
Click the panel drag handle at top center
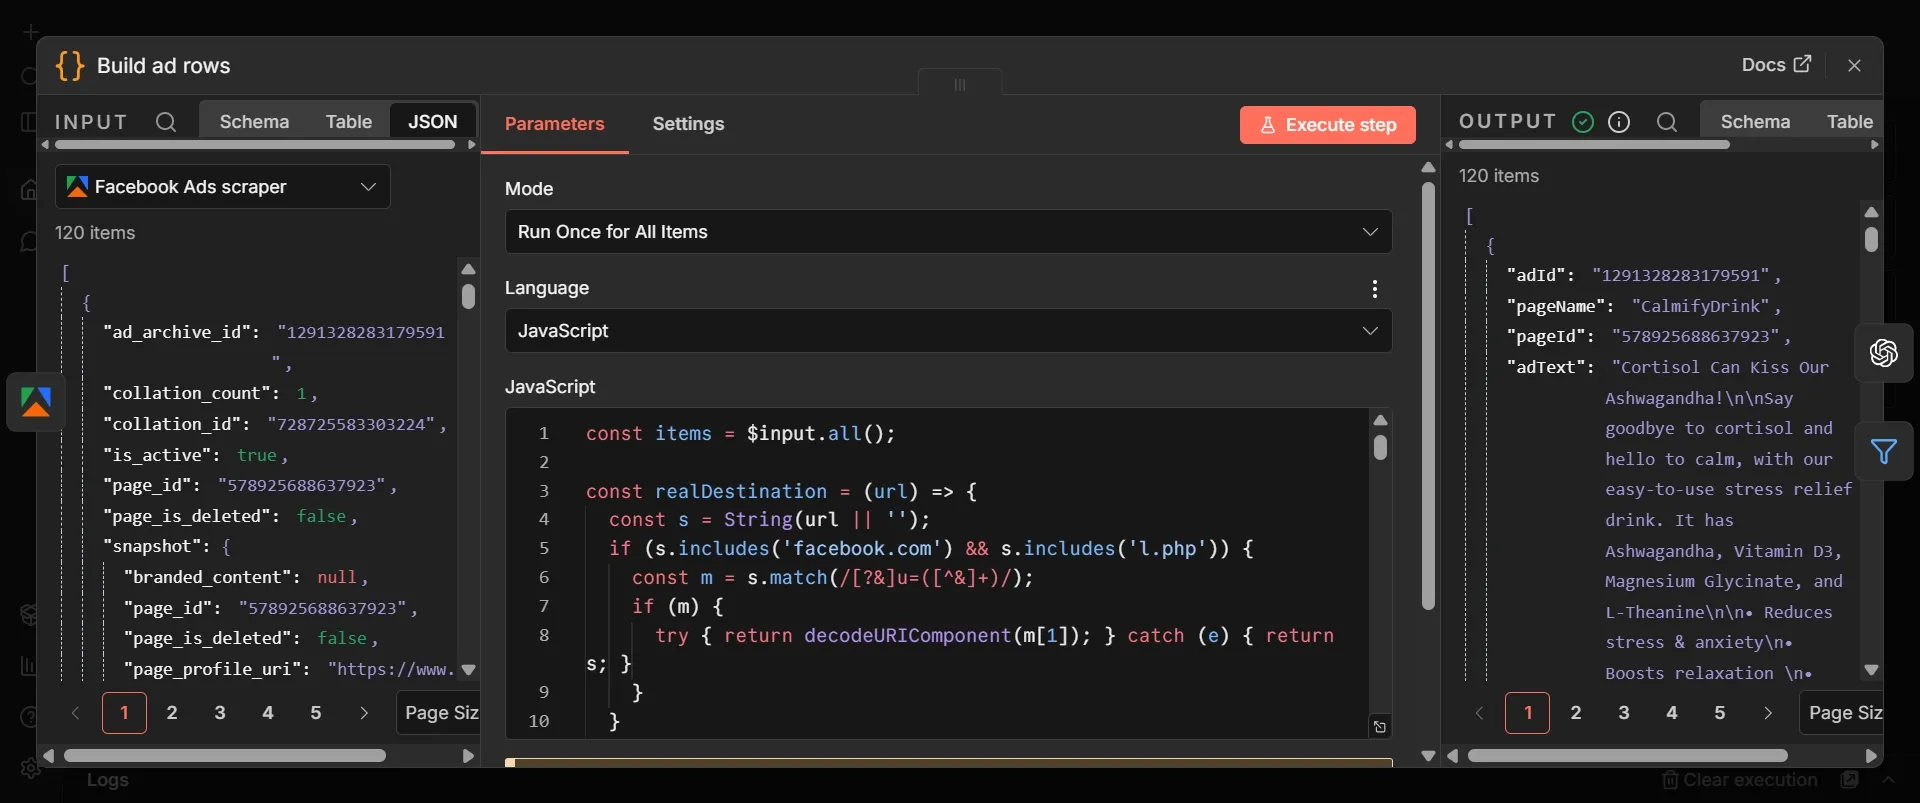click(x=960, y=84)
